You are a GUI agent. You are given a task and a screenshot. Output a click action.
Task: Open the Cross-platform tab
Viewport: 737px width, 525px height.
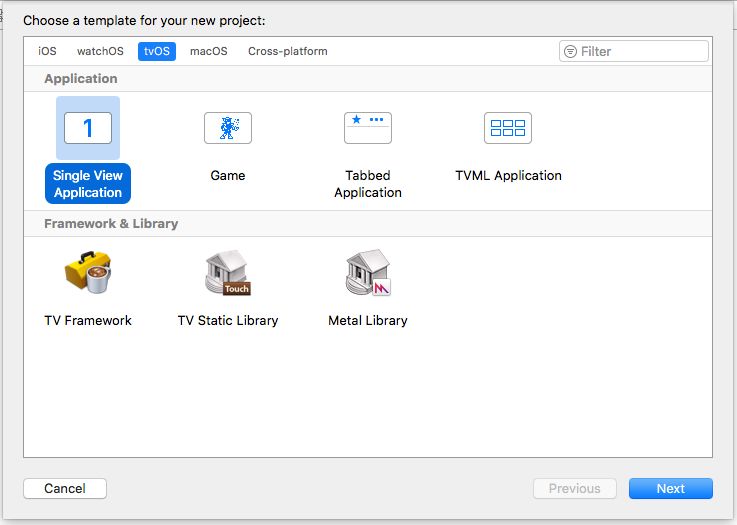(288, 51)
